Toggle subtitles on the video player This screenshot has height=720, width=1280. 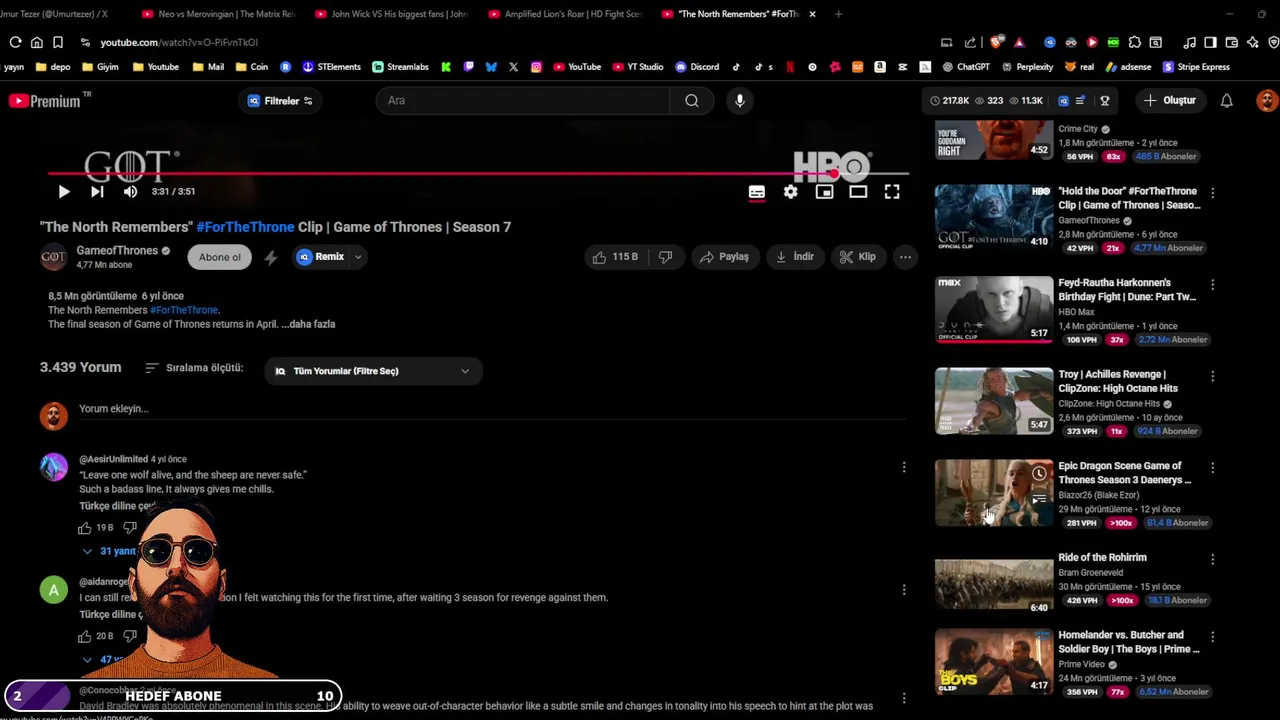coord(757,192)
